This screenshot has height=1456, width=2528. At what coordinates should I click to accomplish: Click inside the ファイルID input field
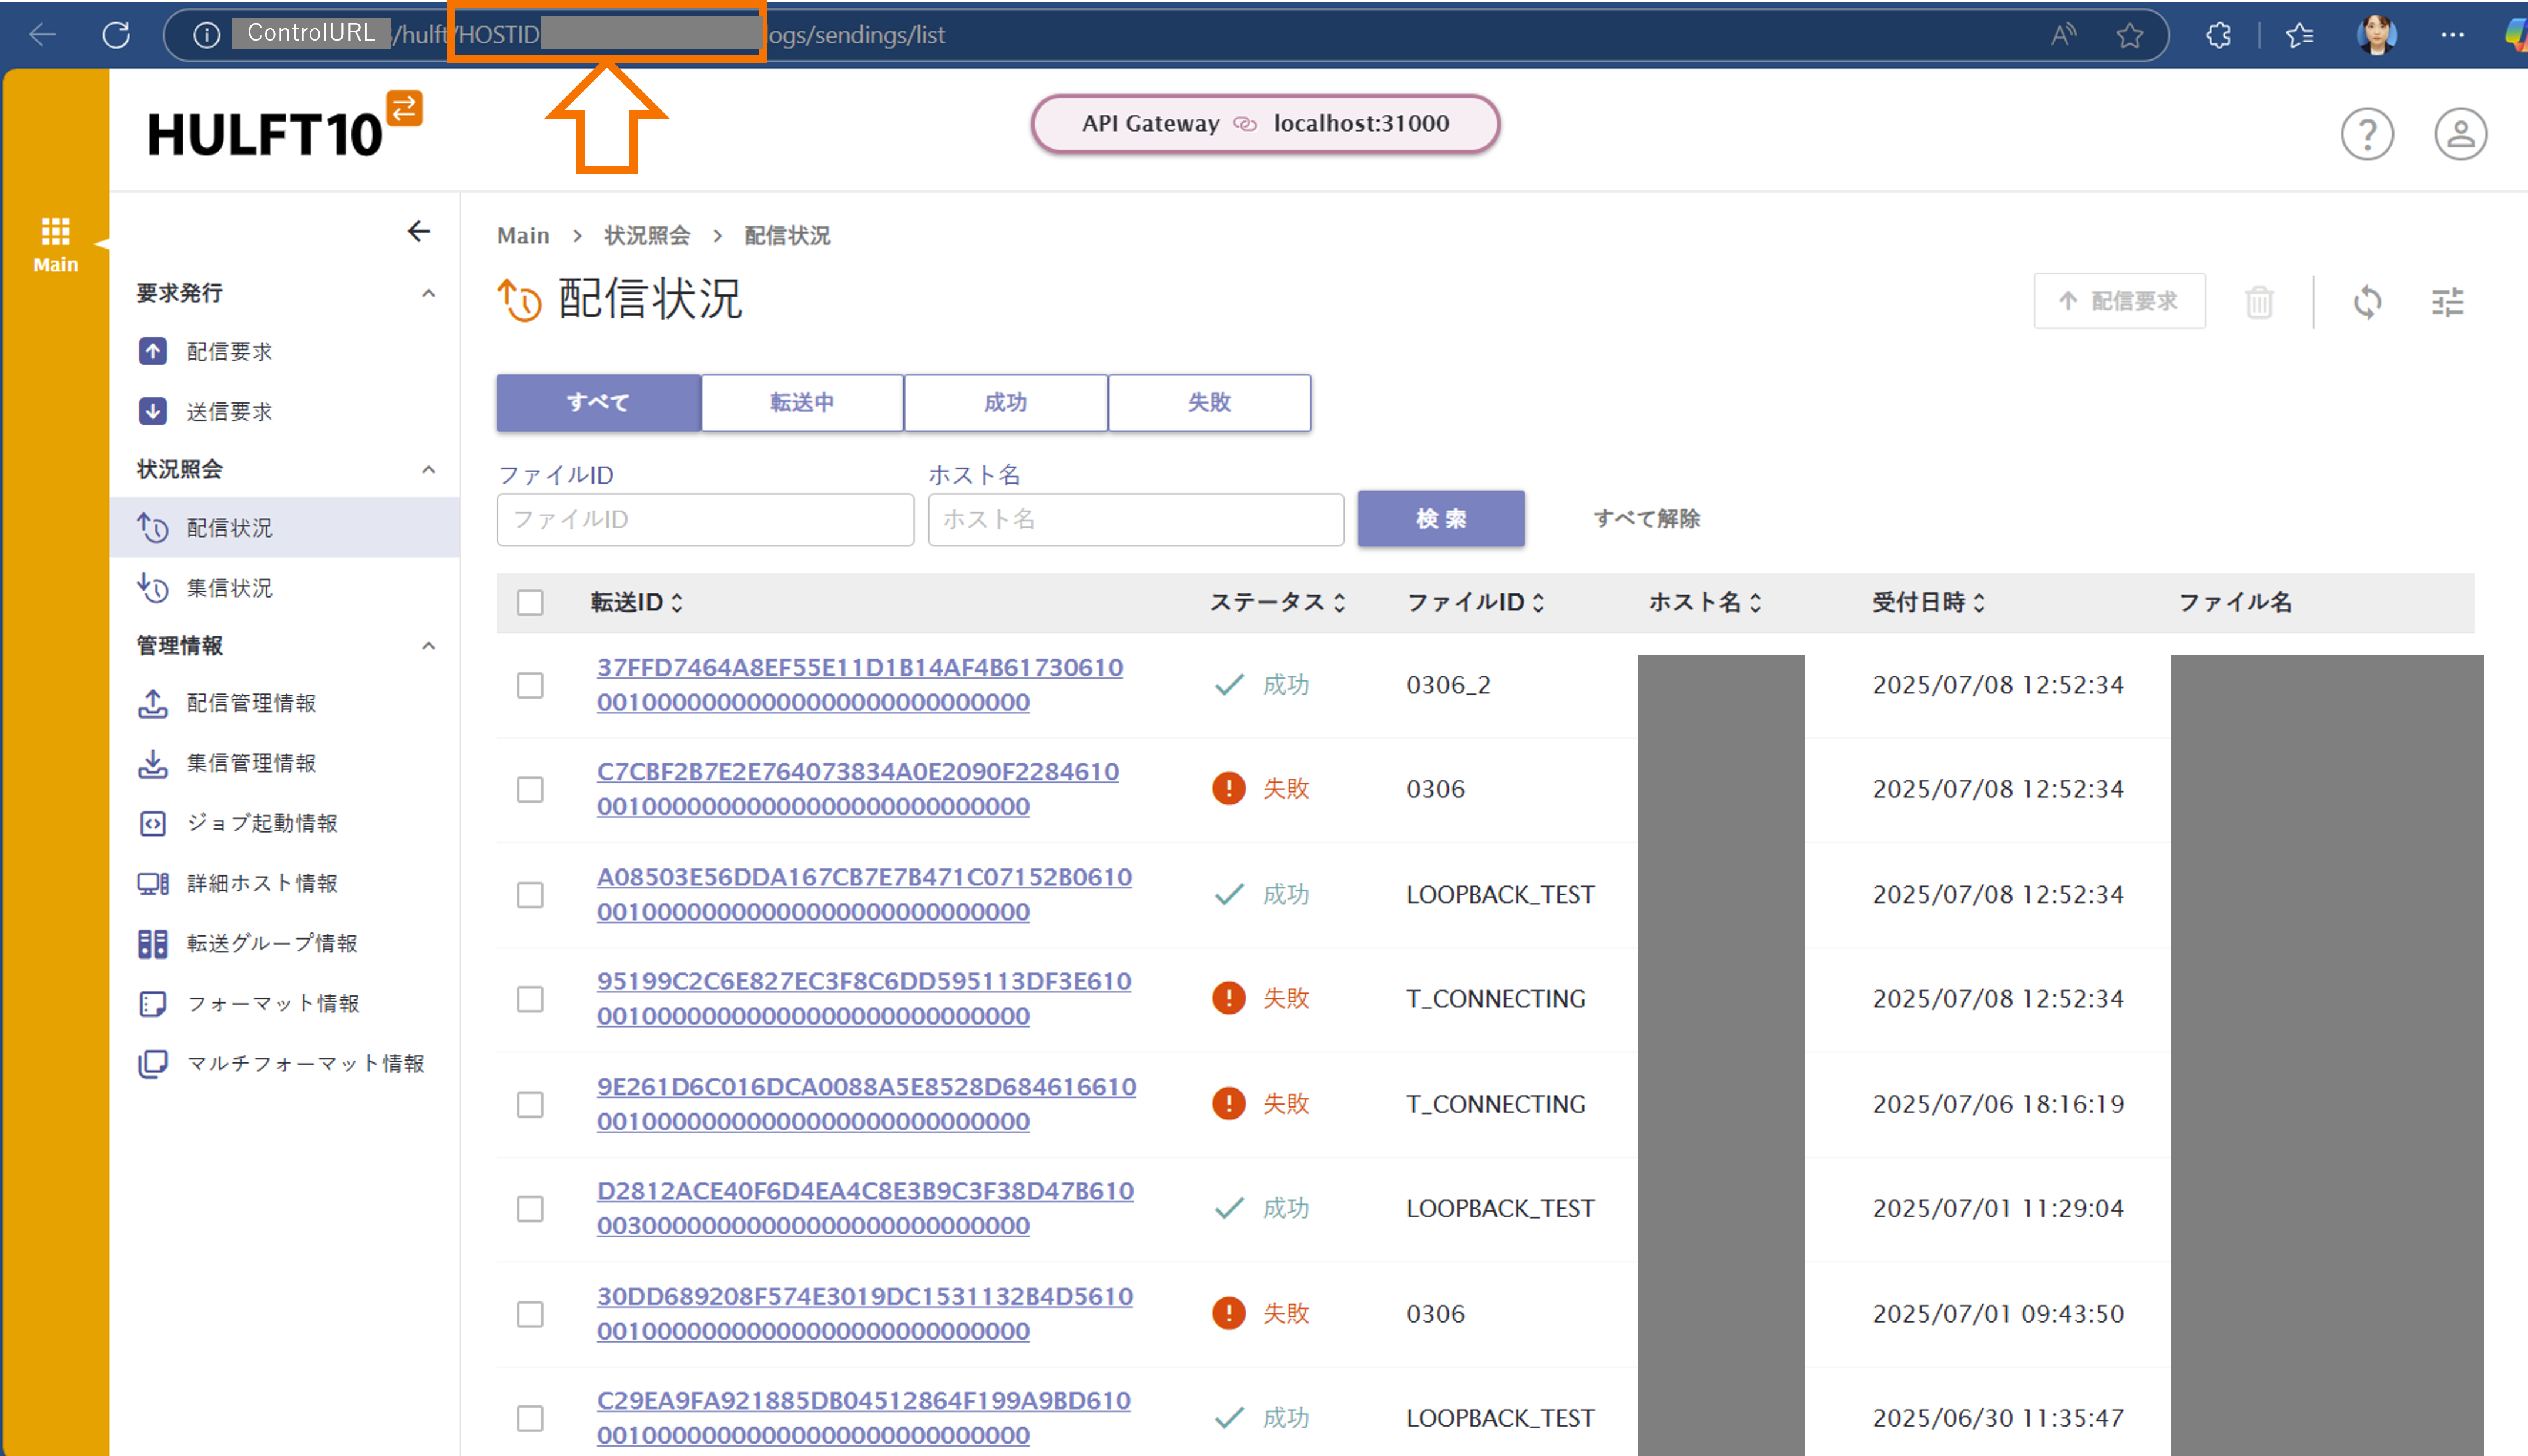pos(704,519)
